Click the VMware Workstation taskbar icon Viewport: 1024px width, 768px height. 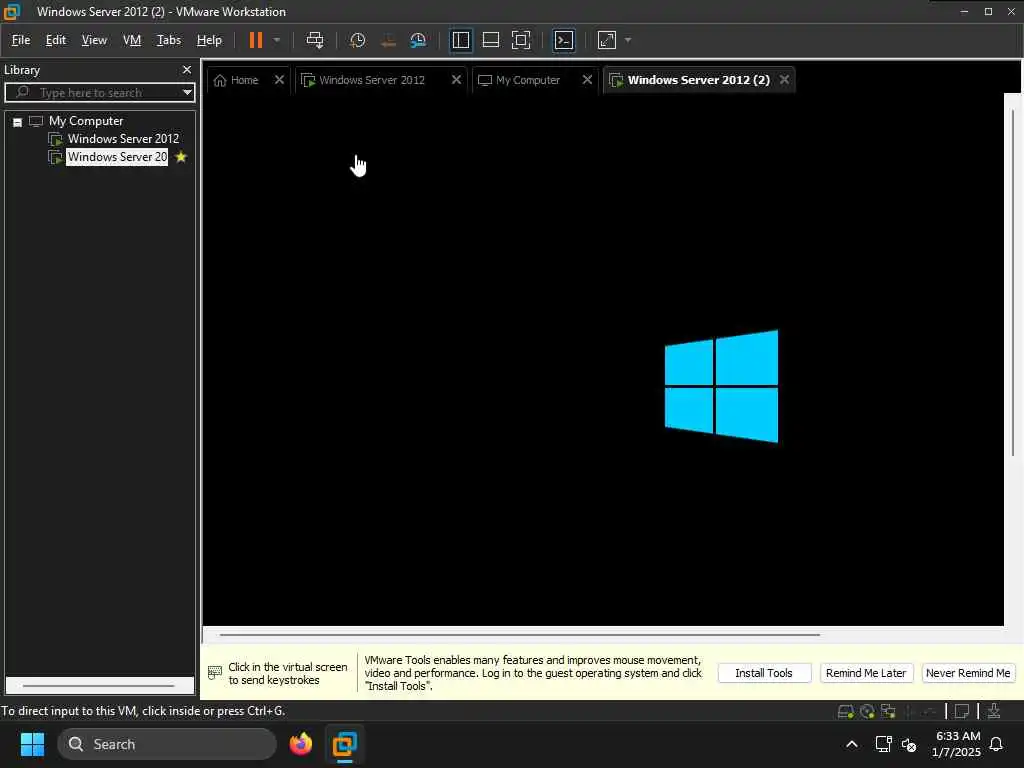pos(344,744)
